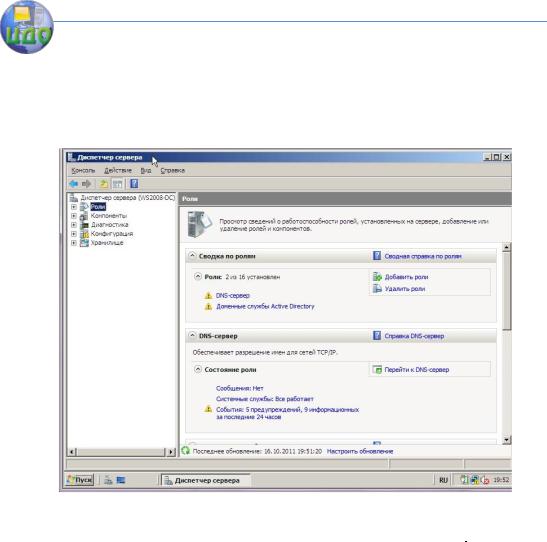Click the vertical scrollbar thumb in details pane
Viewport: 547px width, 542px height.
tap(507, 291)
